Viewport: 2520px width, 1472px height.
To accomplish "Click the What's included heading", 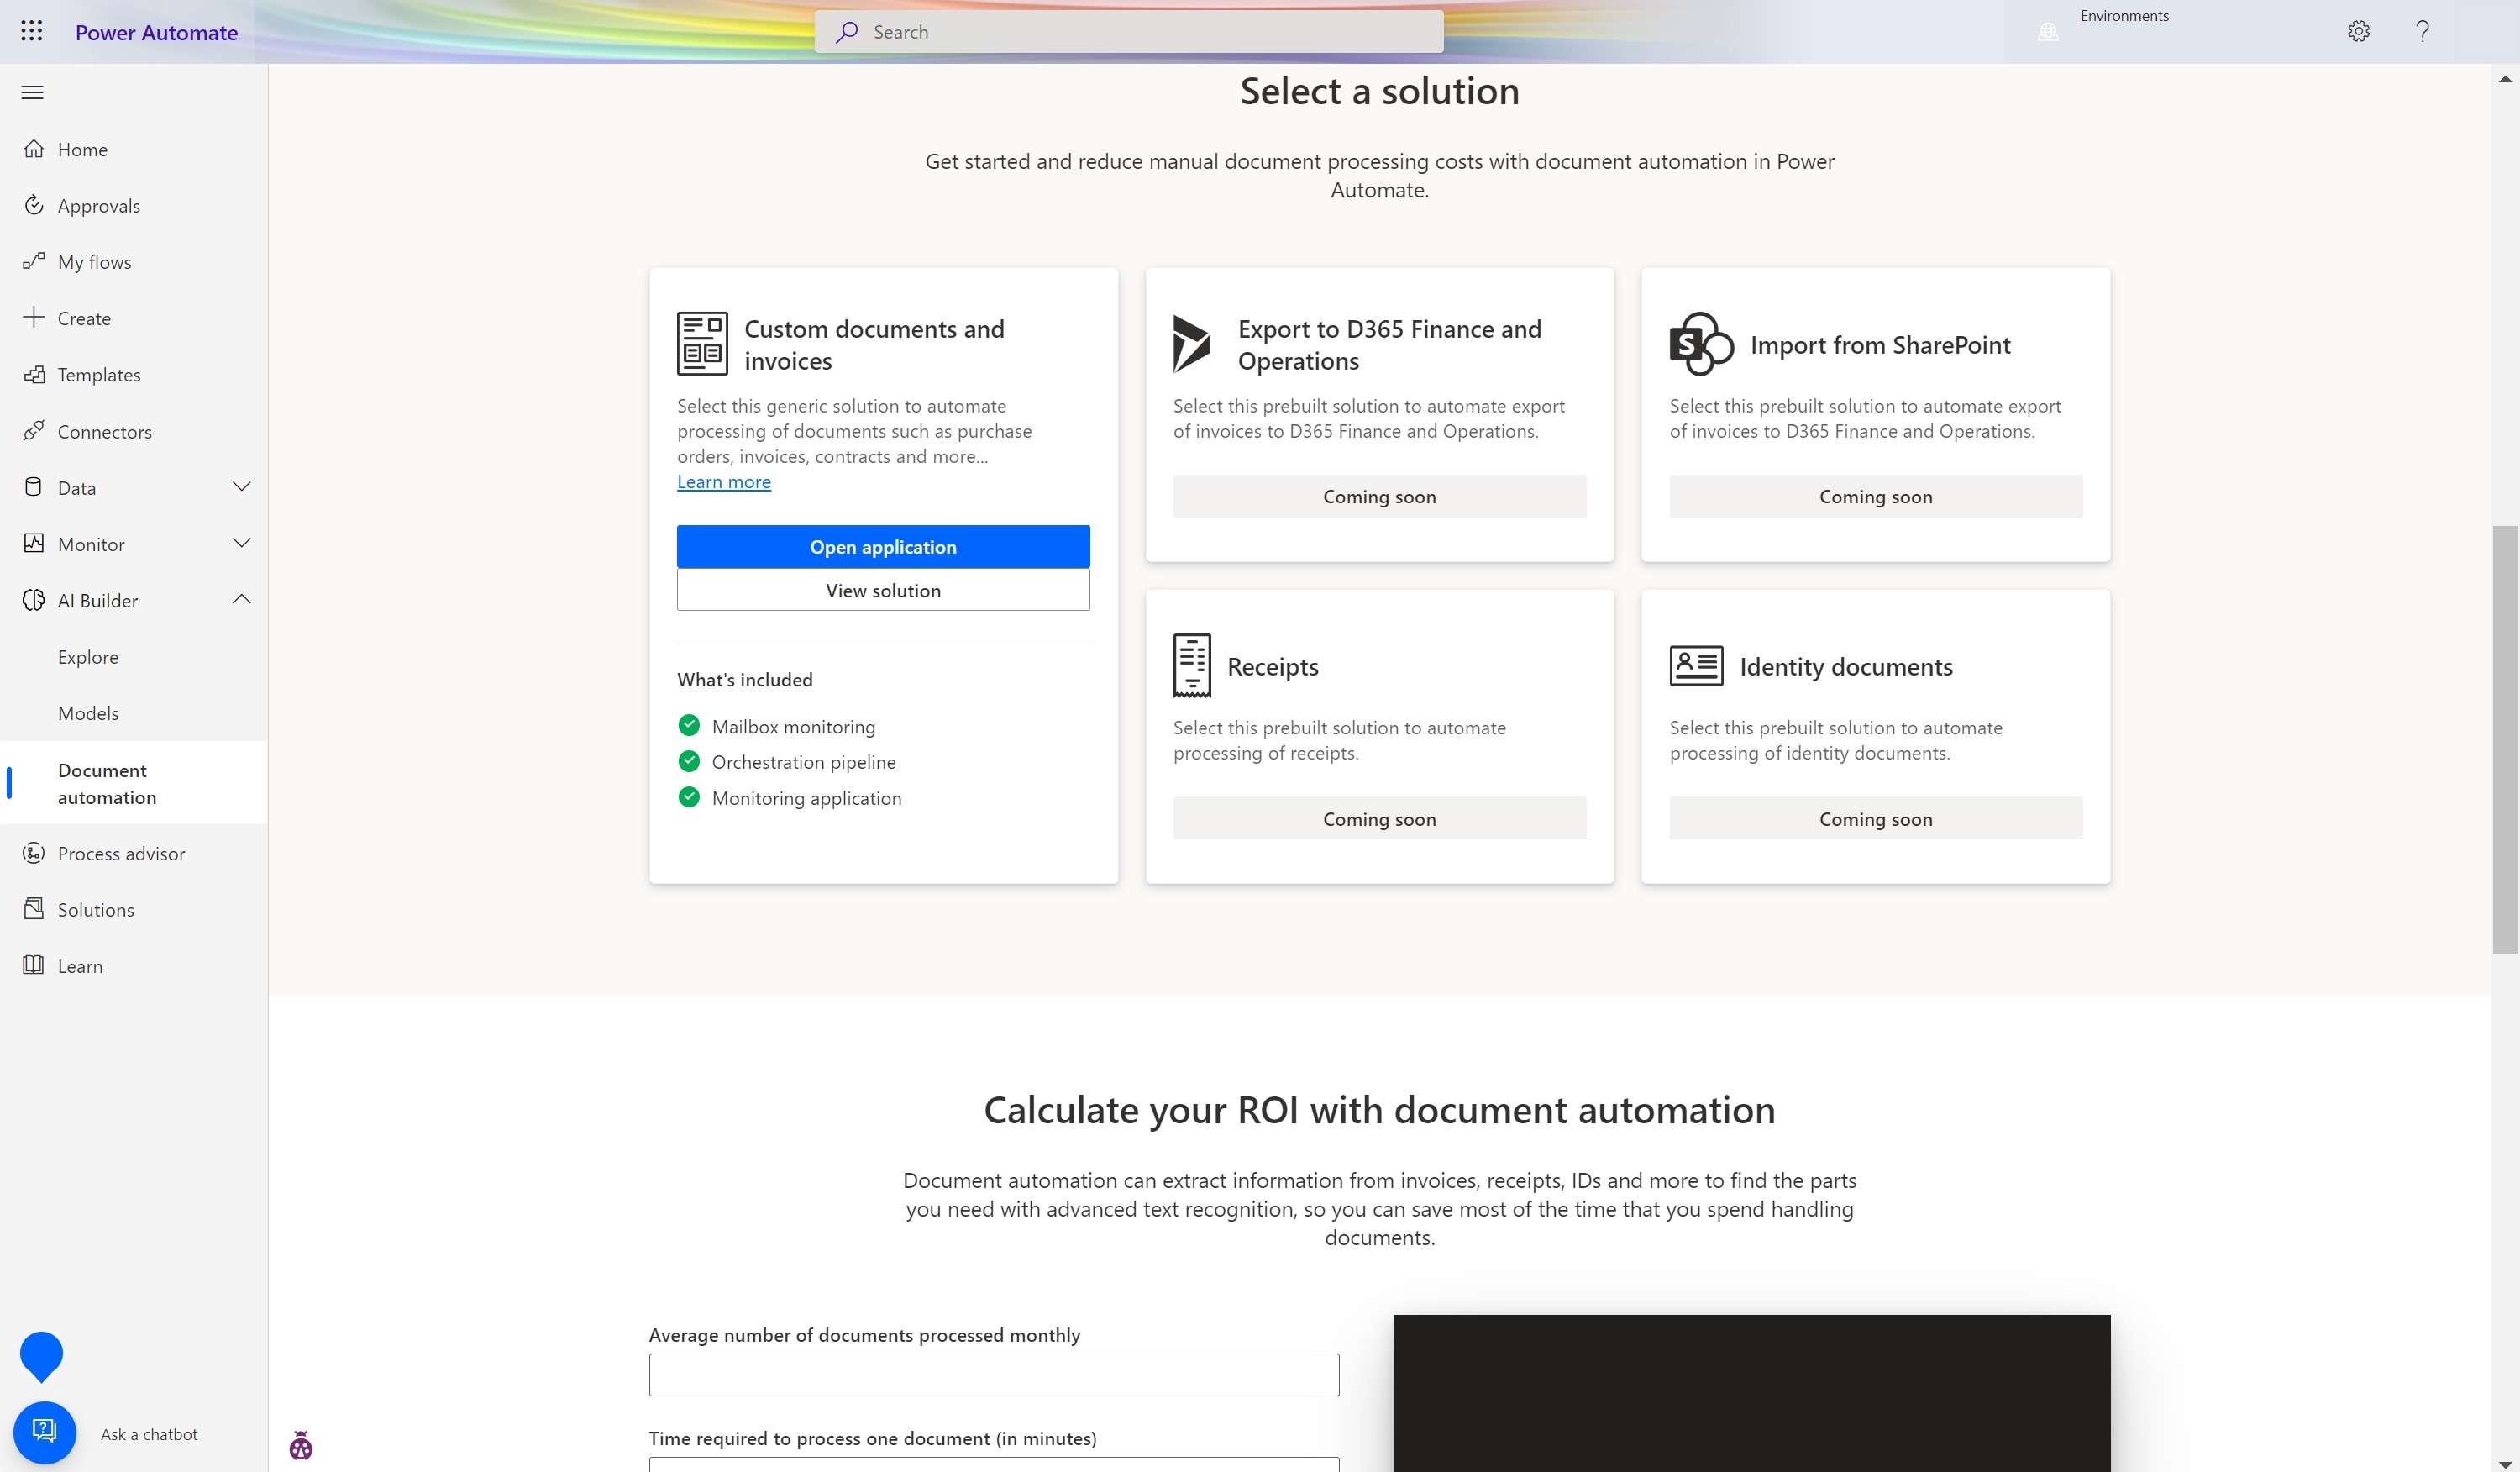I will tap(745, 680).
